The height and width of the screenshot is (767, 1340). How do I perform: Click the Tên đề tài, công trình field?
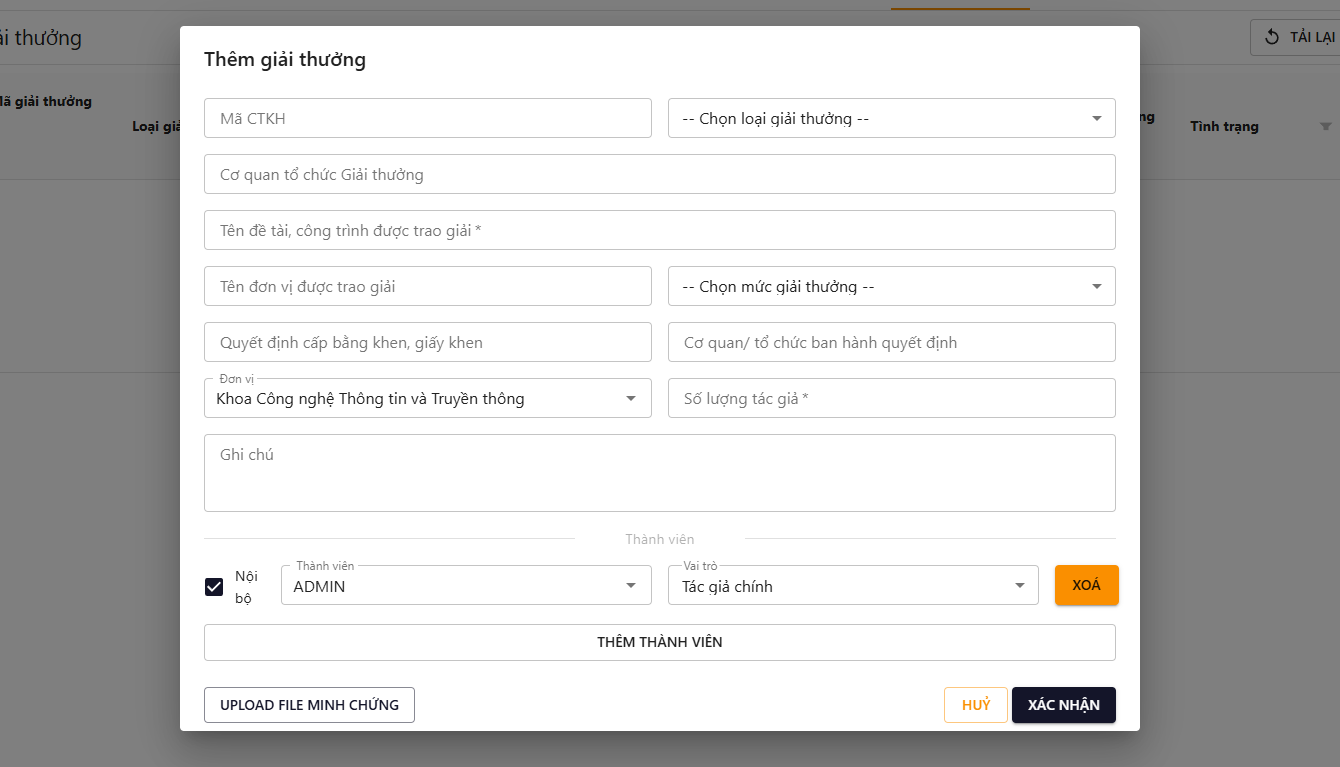659,230
